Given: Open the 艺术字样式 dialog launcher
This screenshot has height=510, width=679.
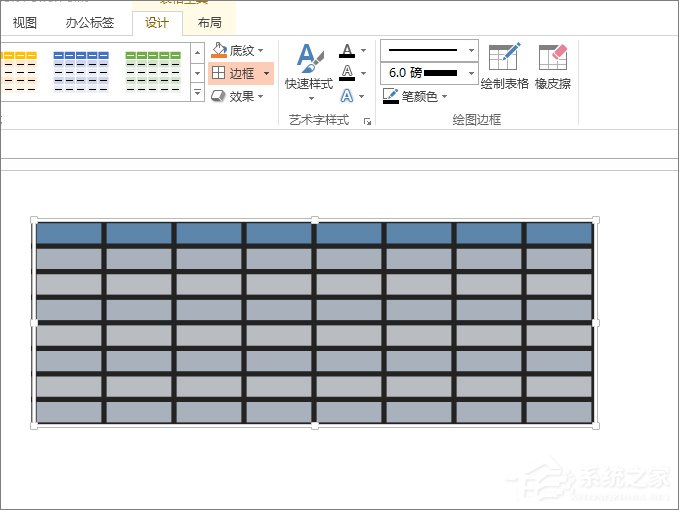Looking at the screenshot, I should (368, 122).
